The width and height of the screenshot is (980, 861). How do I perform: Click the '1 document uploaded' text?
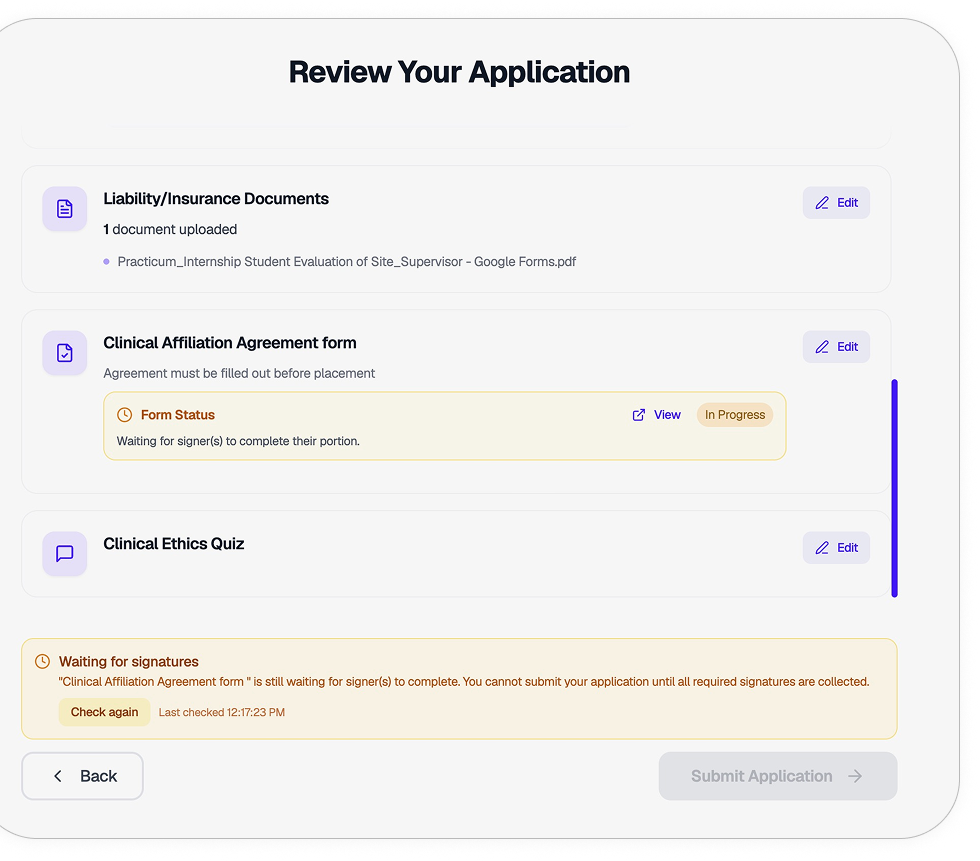click(x=170, y=229)
